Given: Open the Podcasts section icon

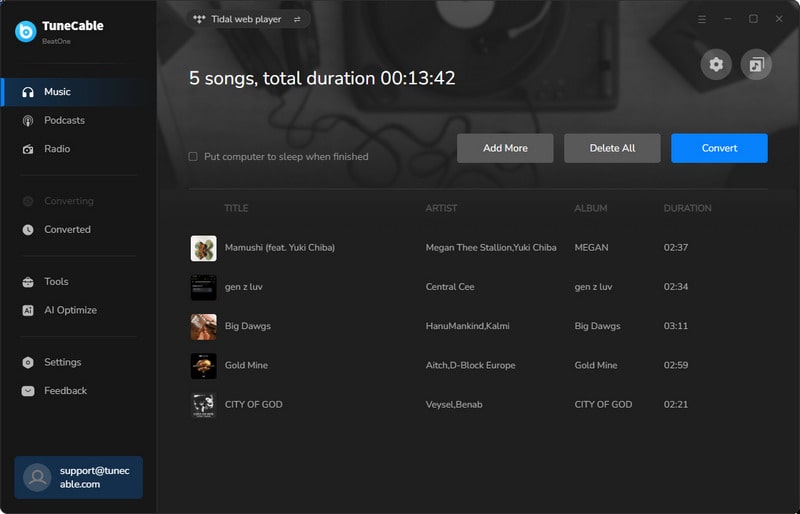Looking at the screenshot, I should tap(28, 120).
